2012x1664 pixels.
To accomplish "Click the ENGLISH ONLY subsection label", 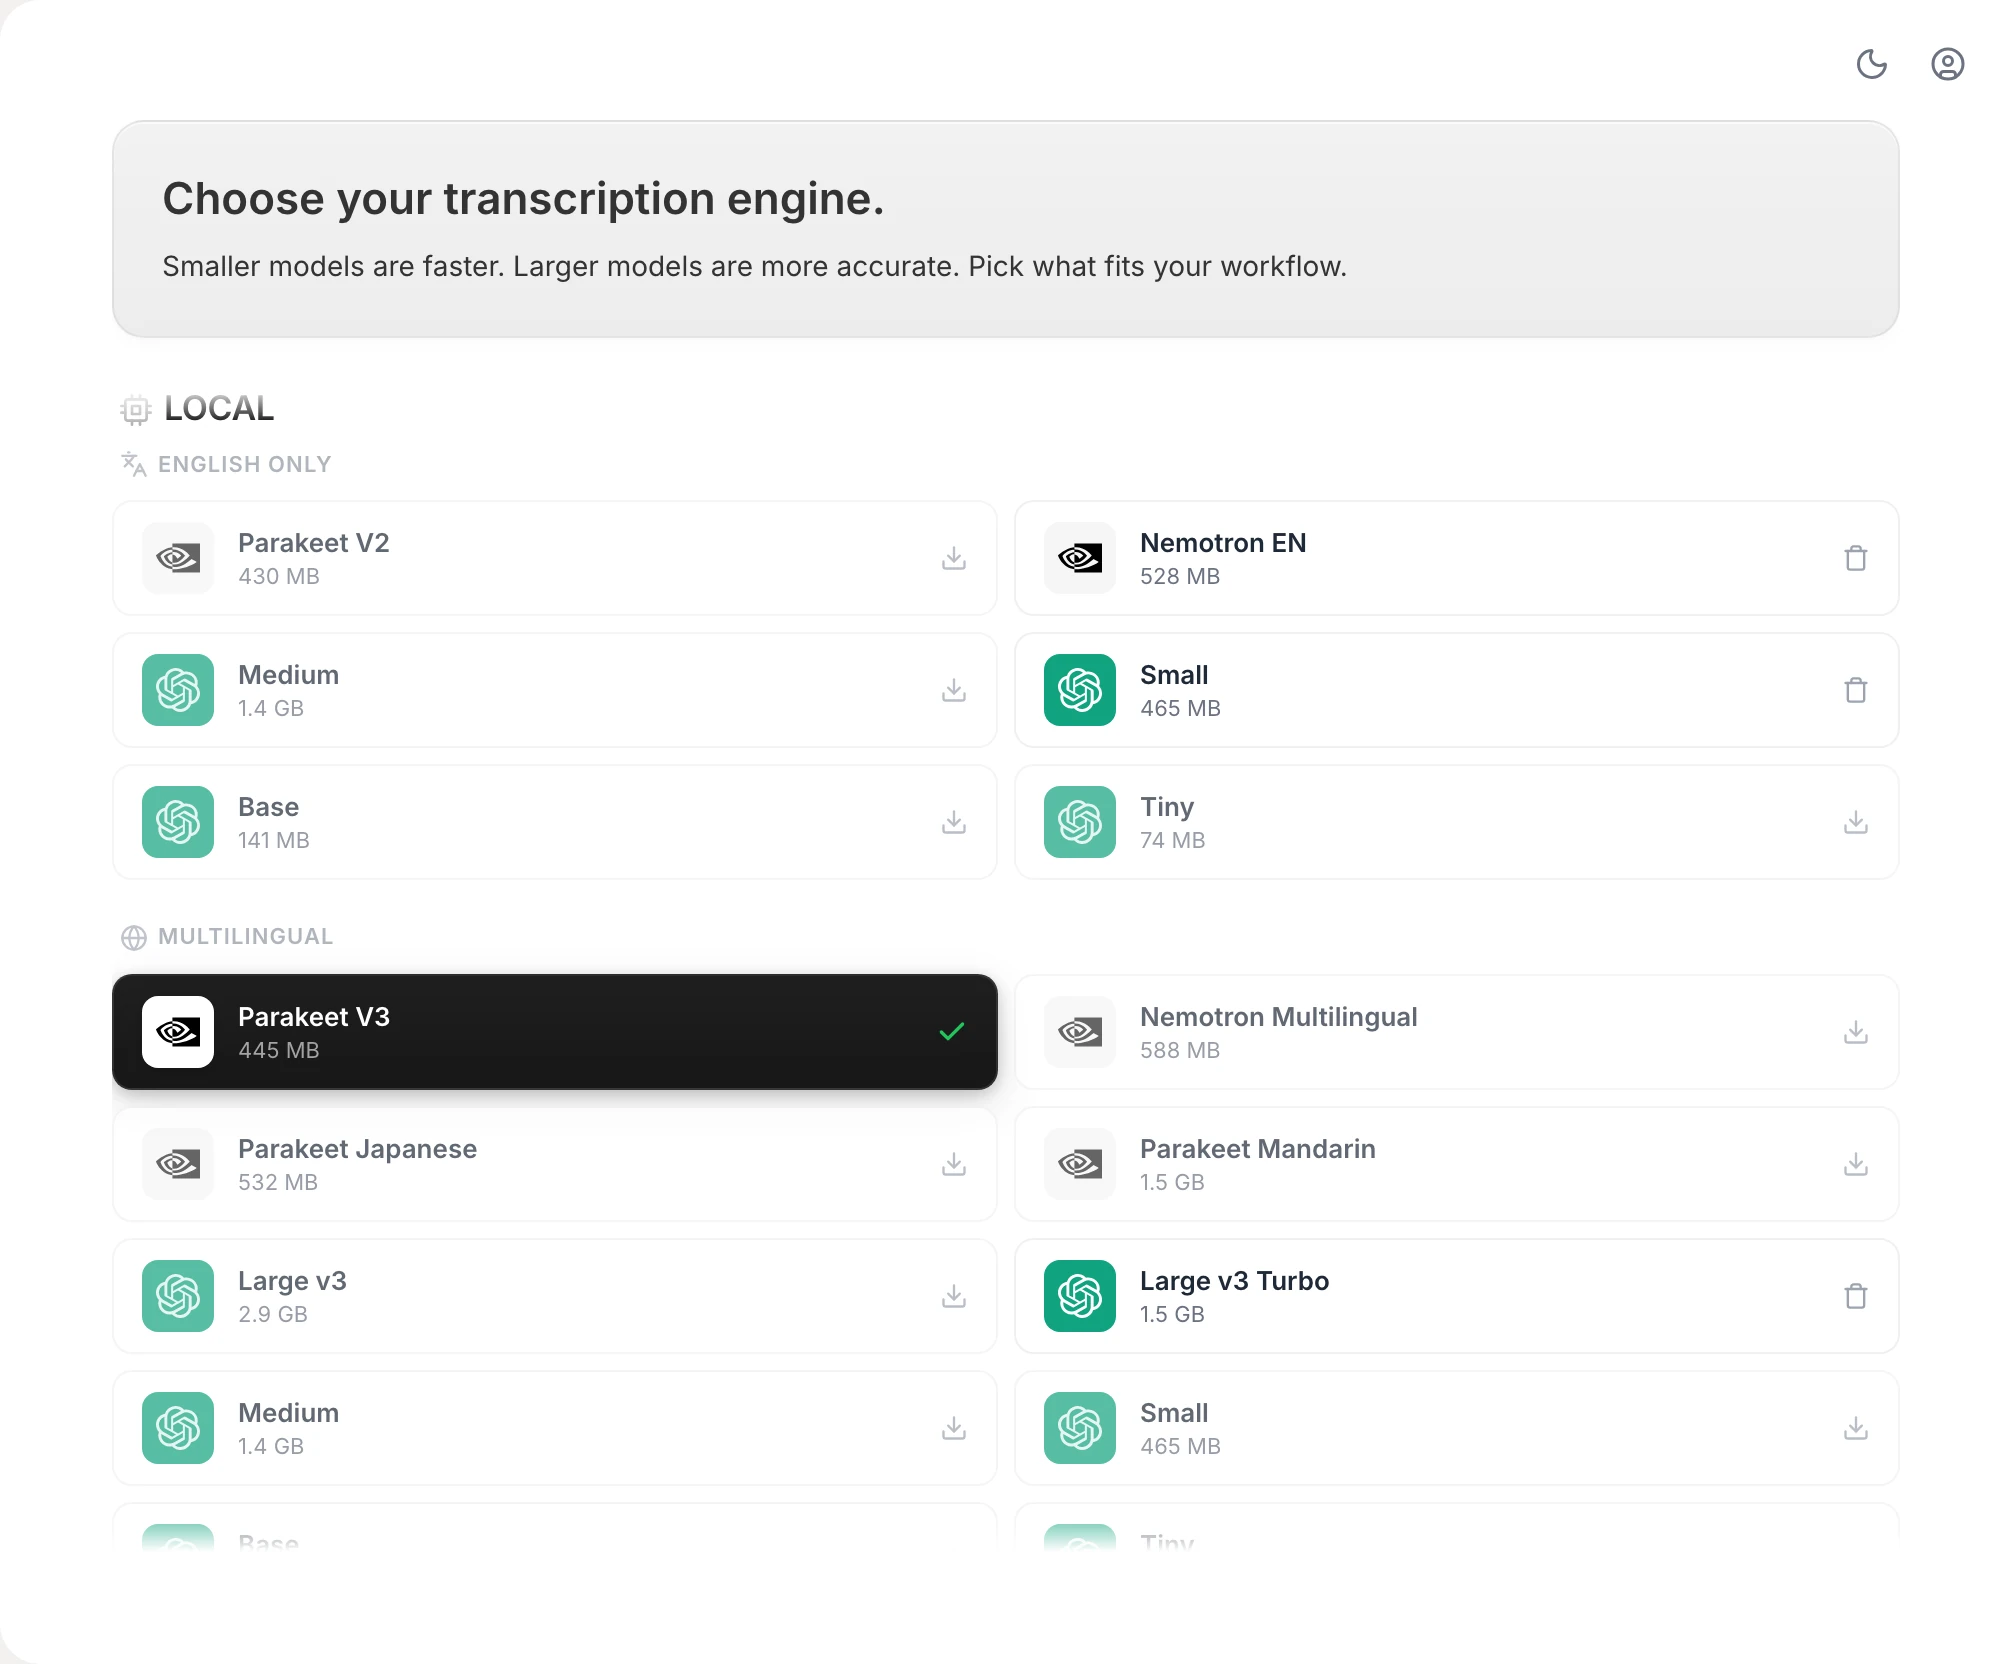I will [244, 464].
